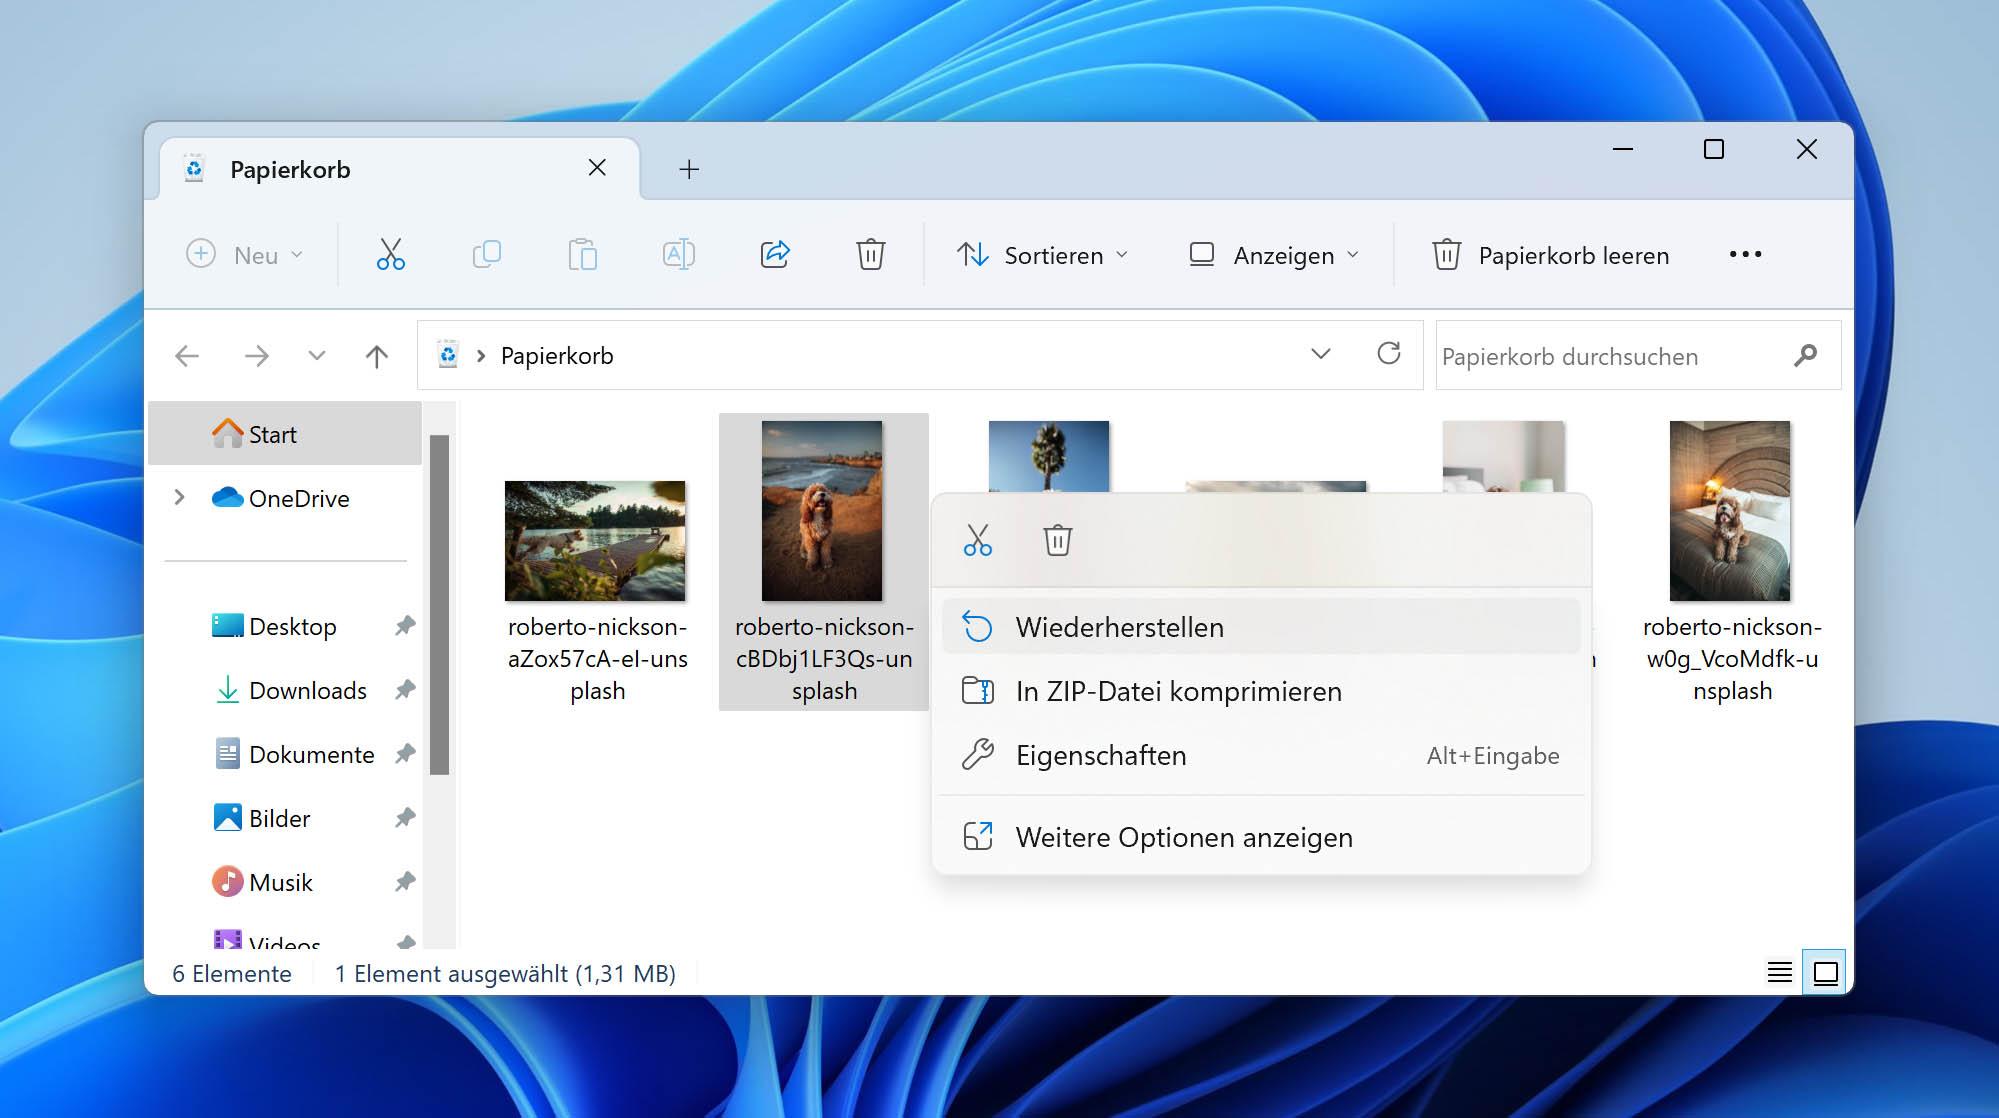Click the search magnifier icon
The image size is (1999, 1118).
[1805, 355]
